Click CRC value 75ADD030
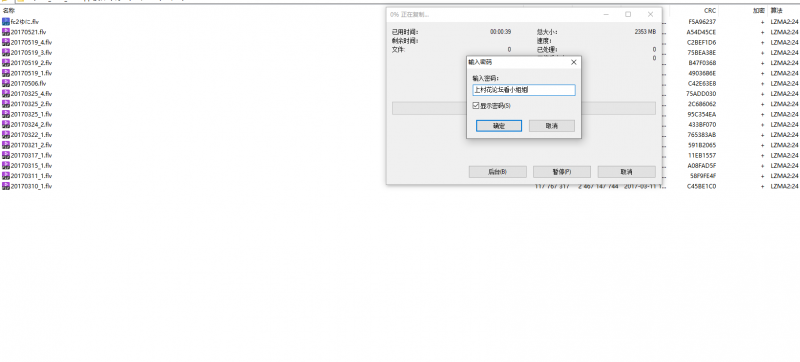The width and height of the screenshot is (800, 362). pos(702,94)
